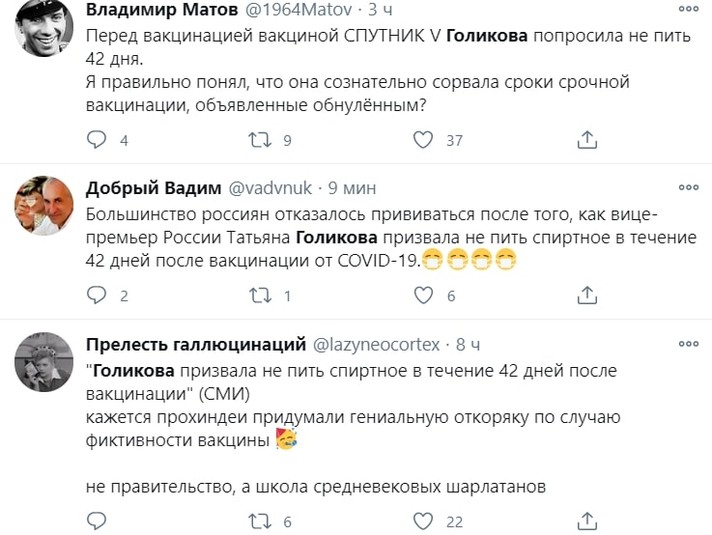Like Добрый Вадим's tweet
Viewport: 712px width, 535px height.
point(423,296)
